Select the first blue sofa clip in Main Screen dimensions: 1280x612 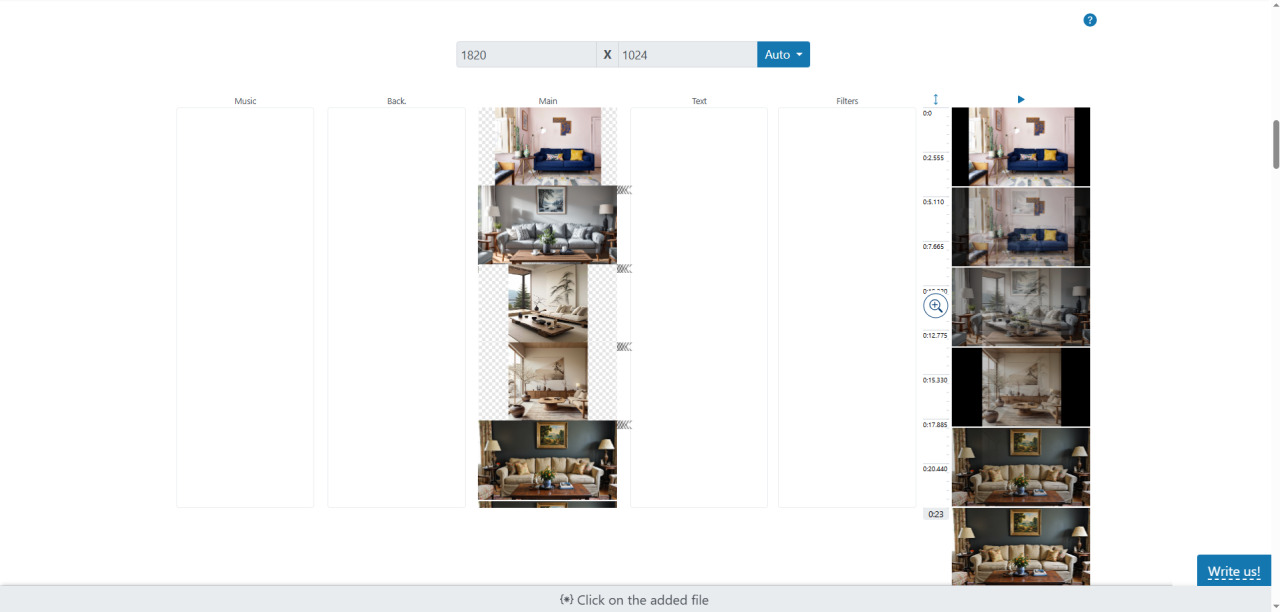(547, 146)
